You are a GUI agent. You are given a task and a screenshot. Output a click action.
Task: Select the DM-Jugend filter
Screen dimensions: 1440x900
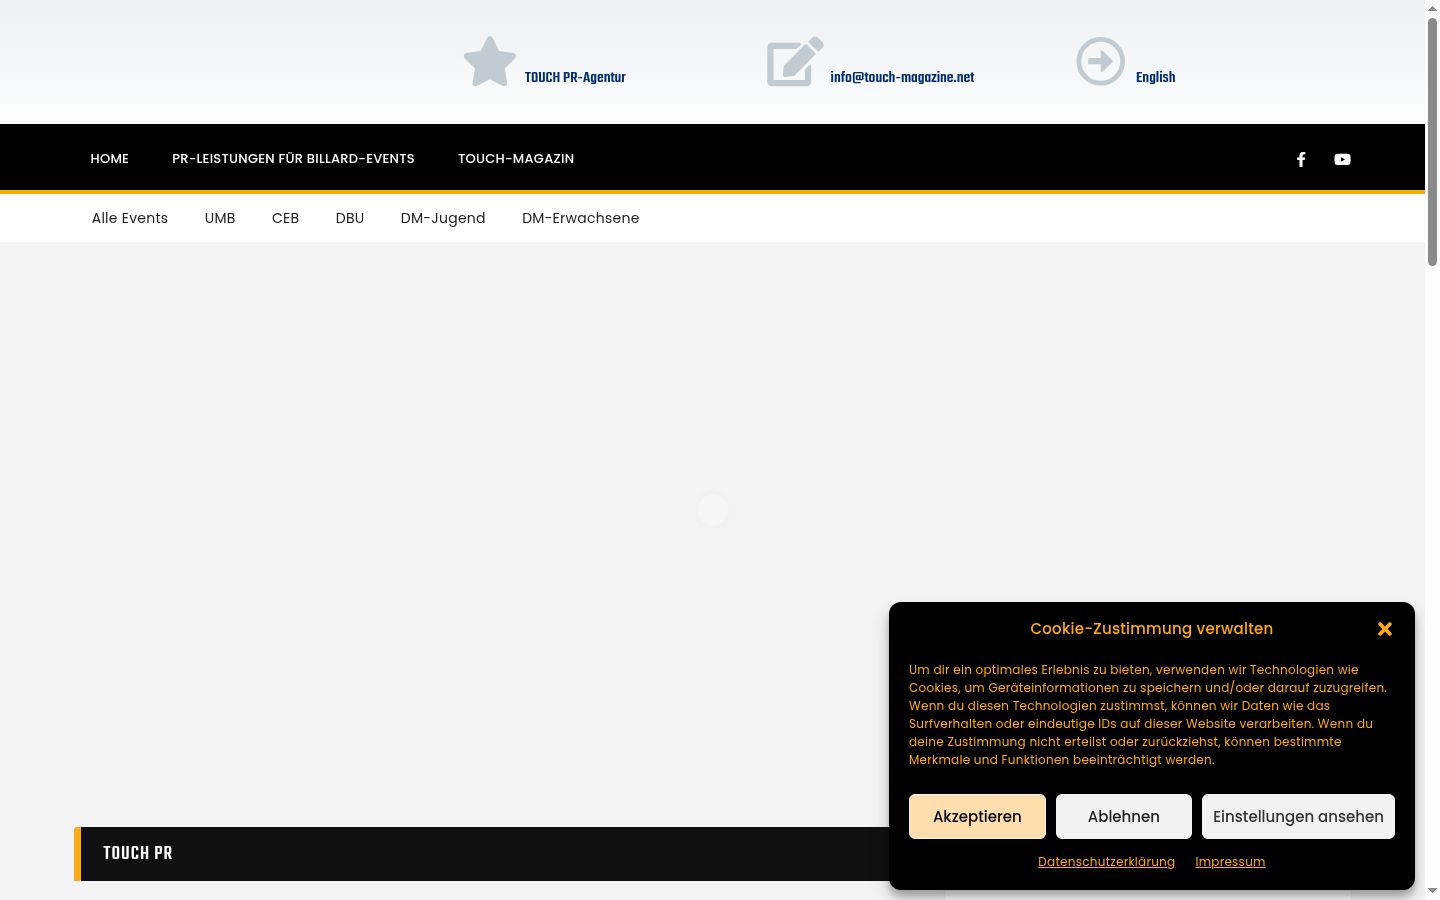[443, 218]
